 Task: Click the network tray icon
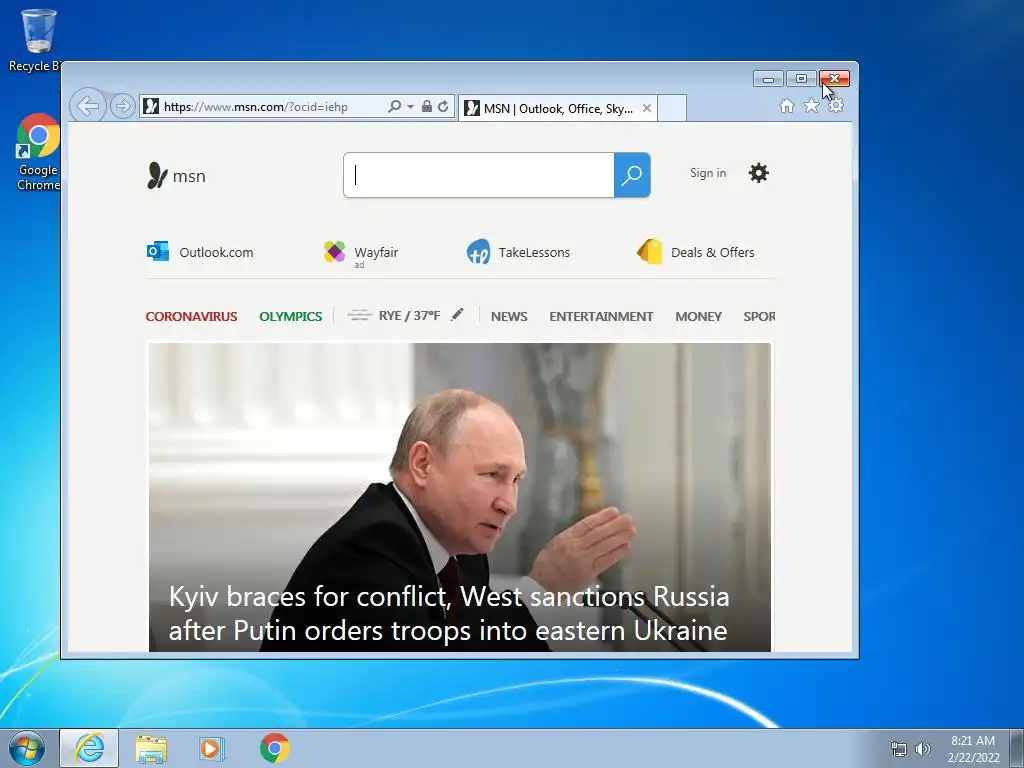tap(899, 749)
